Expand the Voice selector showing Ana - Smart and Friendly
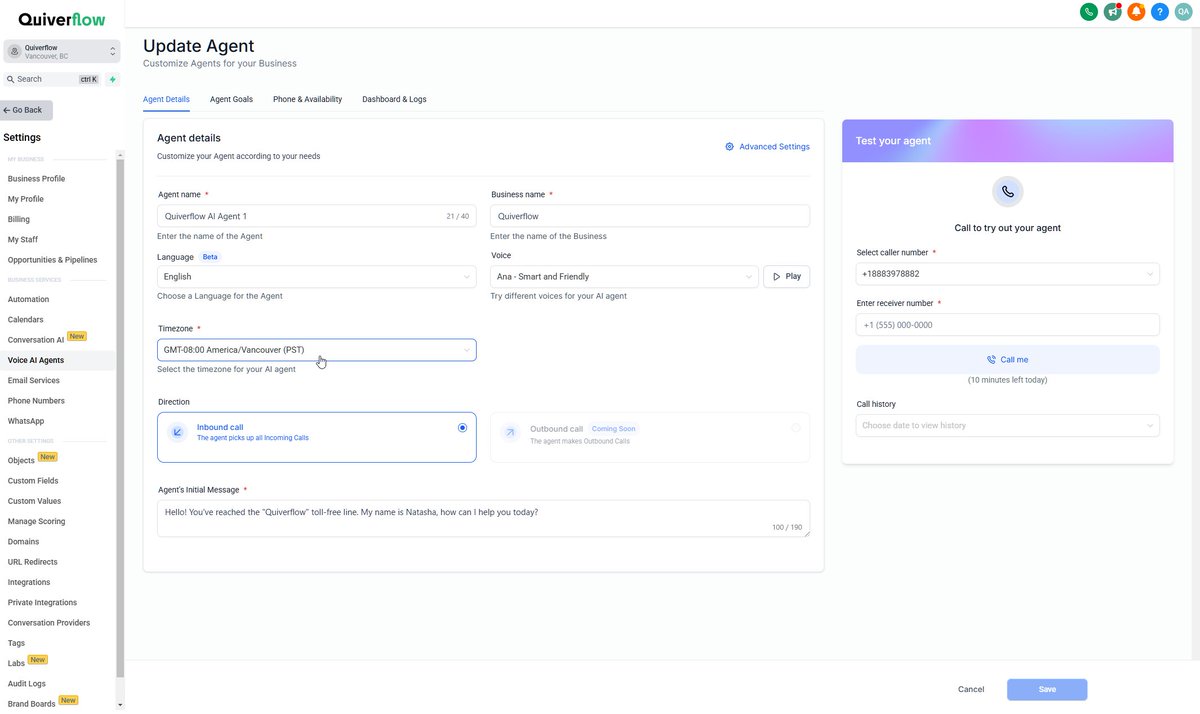The image size is (1200, 714). point(624,276)
